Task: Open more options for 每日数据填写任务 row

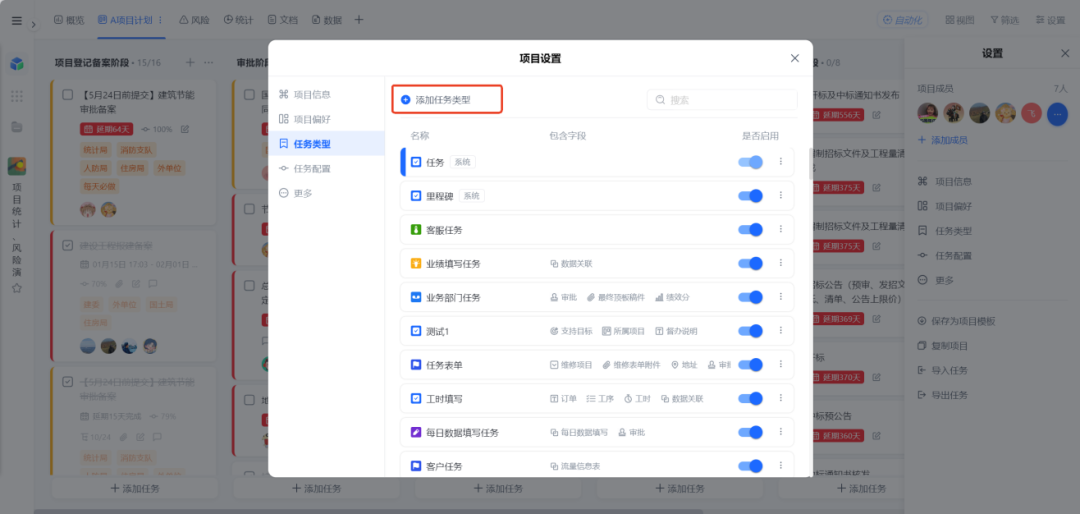Action: click(780, 432)
